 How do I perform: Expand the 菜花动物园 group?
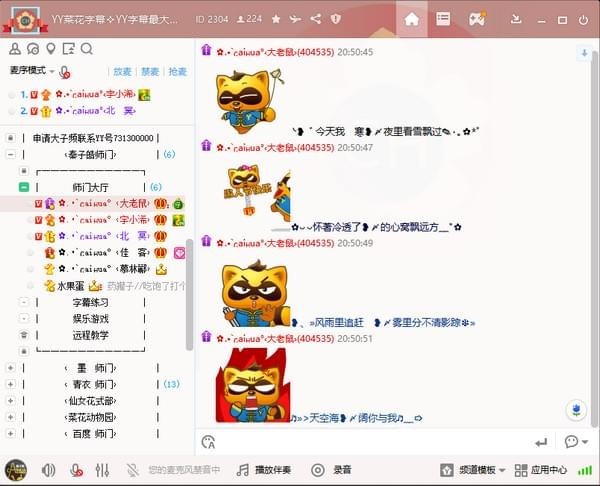point(11,417)
